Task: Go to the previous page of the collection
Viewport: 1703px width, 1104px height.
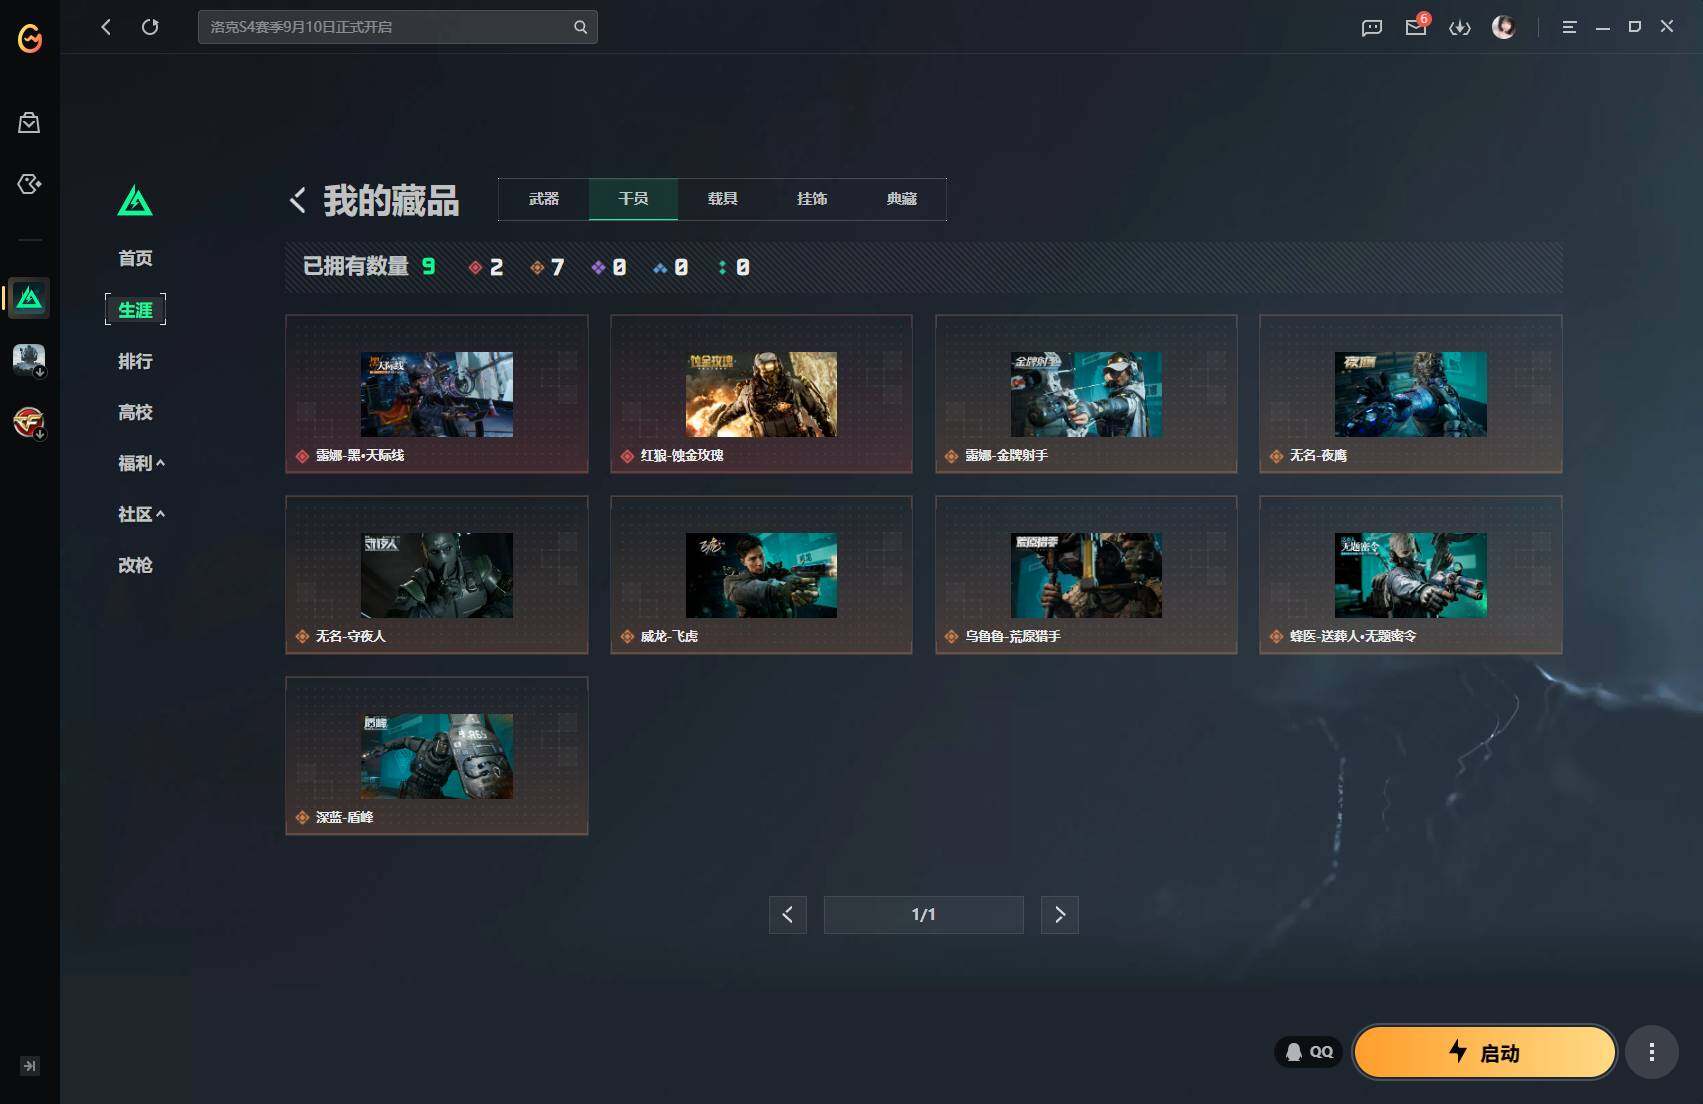Action: coord(788,915)
